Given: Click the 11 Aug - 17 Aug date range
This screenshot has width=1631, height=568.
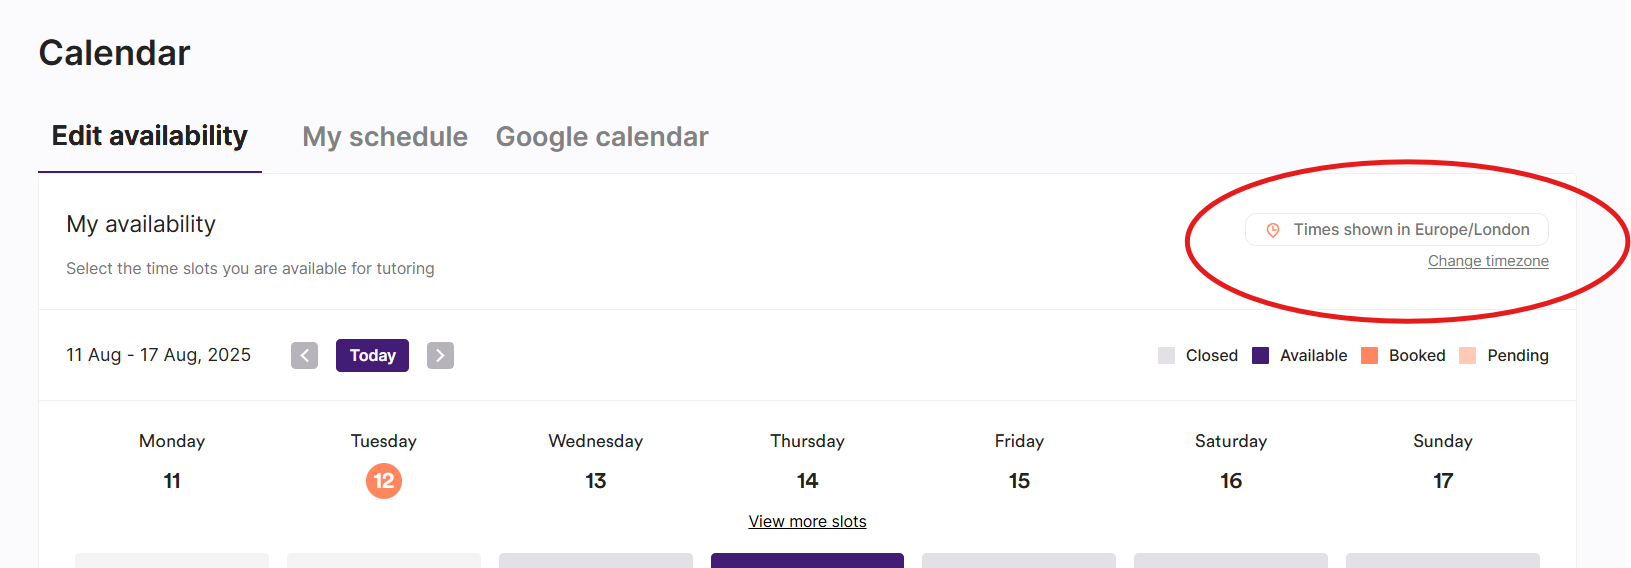Looking at the screenshot, I should (x=159, y=355).
